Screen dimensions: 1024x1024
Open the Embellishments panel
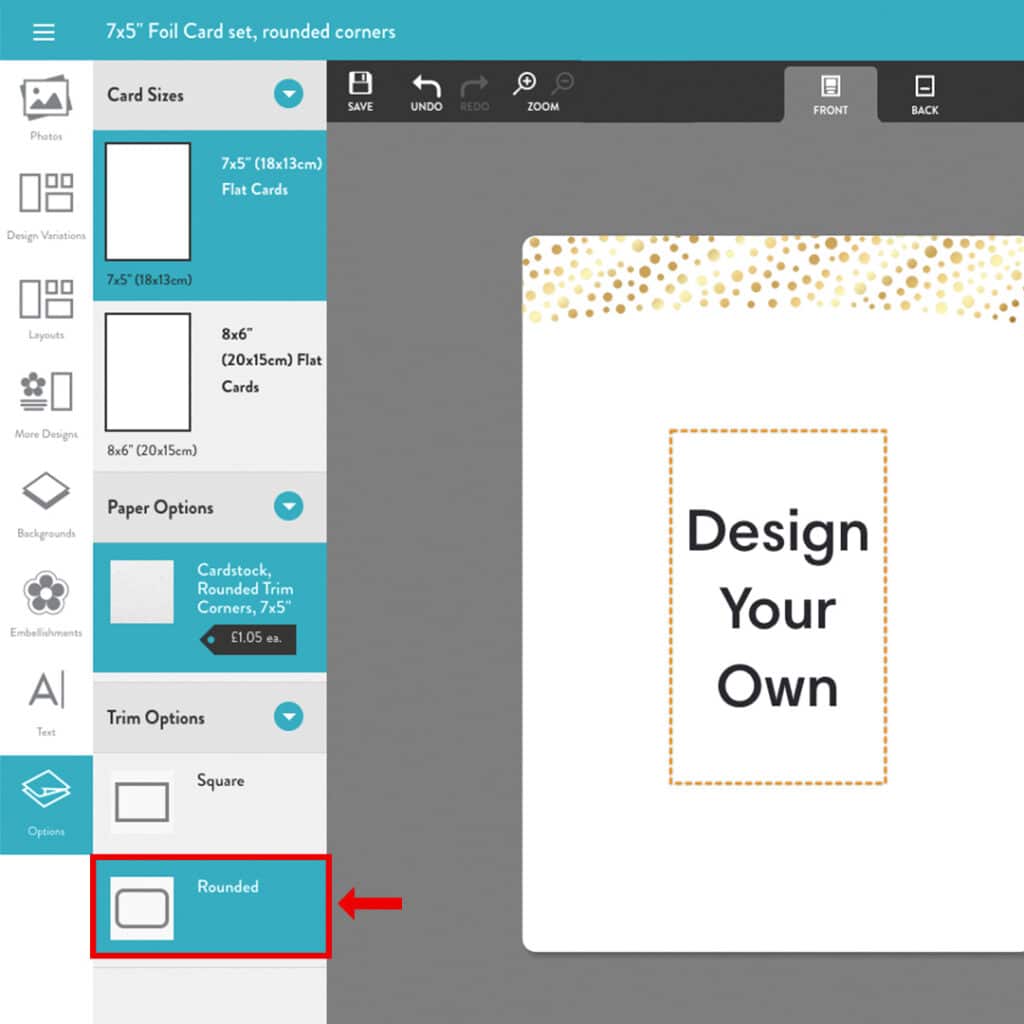(x=45, y=600)
